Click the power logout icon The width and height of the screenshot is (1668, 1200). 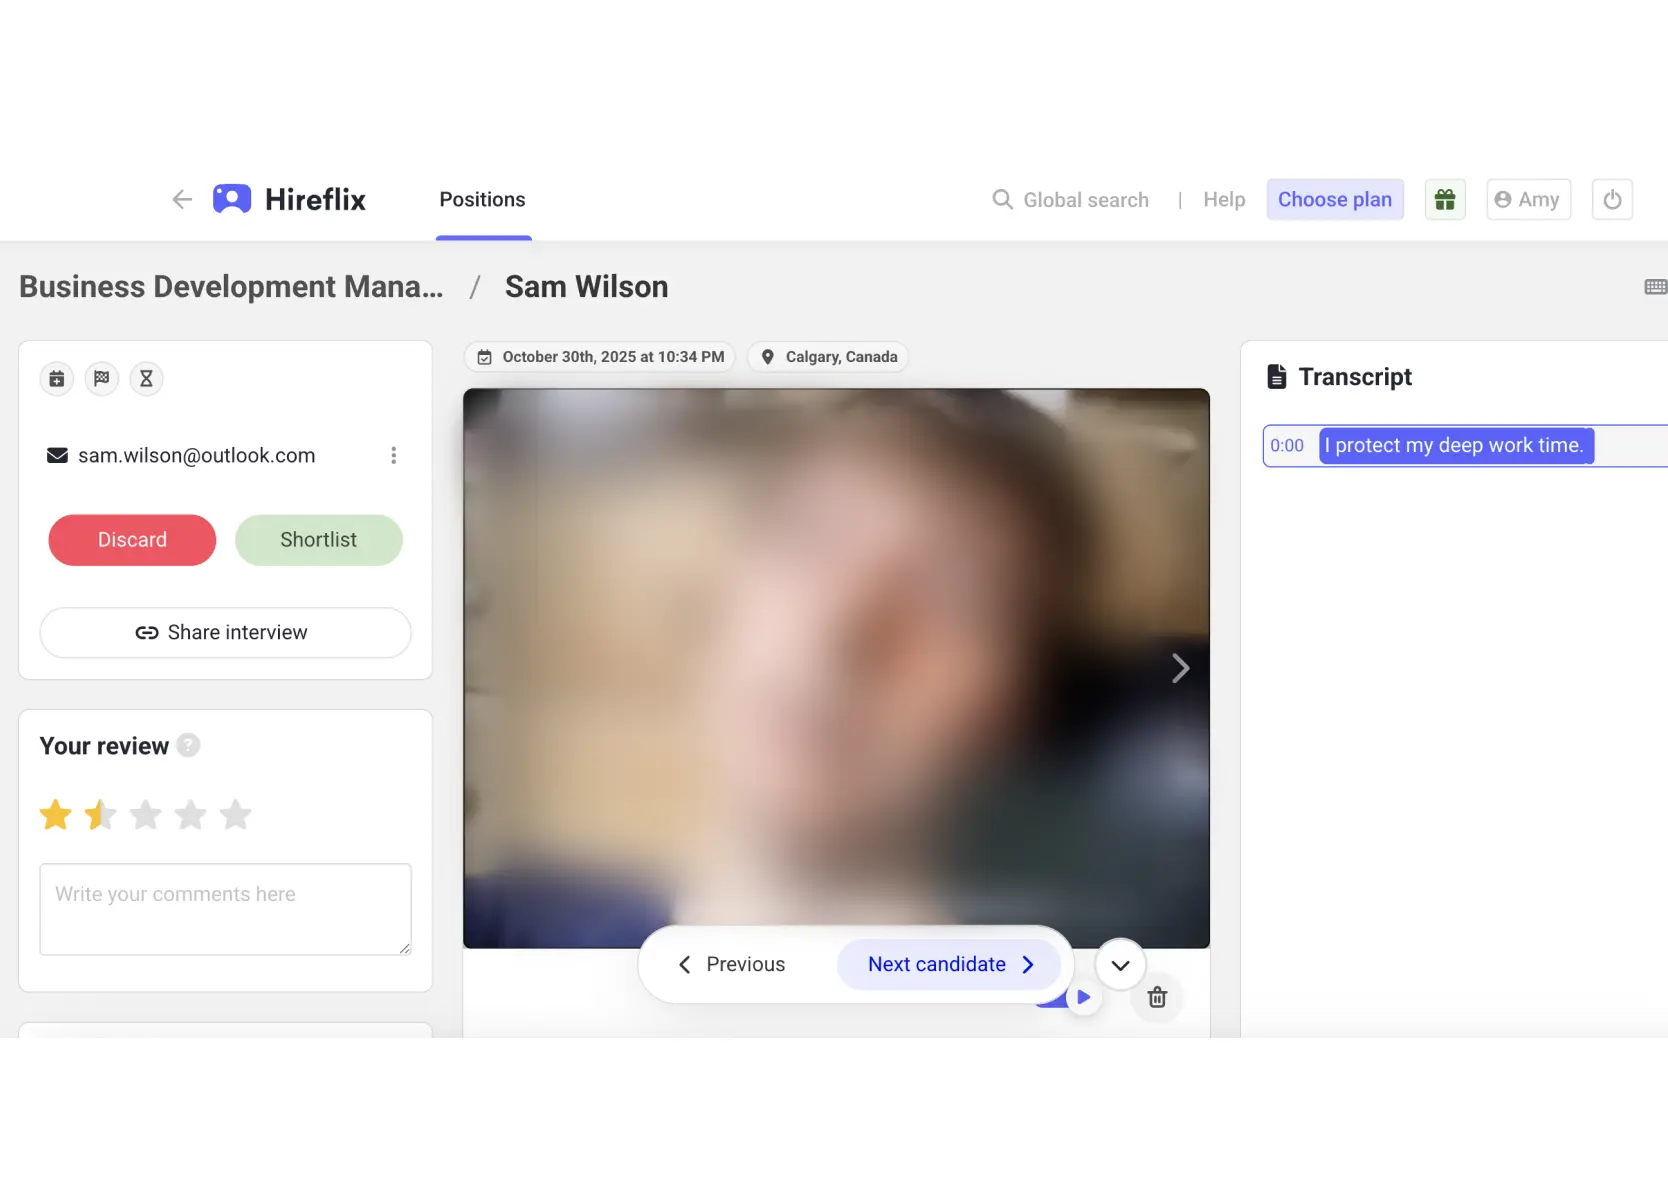1611,199
